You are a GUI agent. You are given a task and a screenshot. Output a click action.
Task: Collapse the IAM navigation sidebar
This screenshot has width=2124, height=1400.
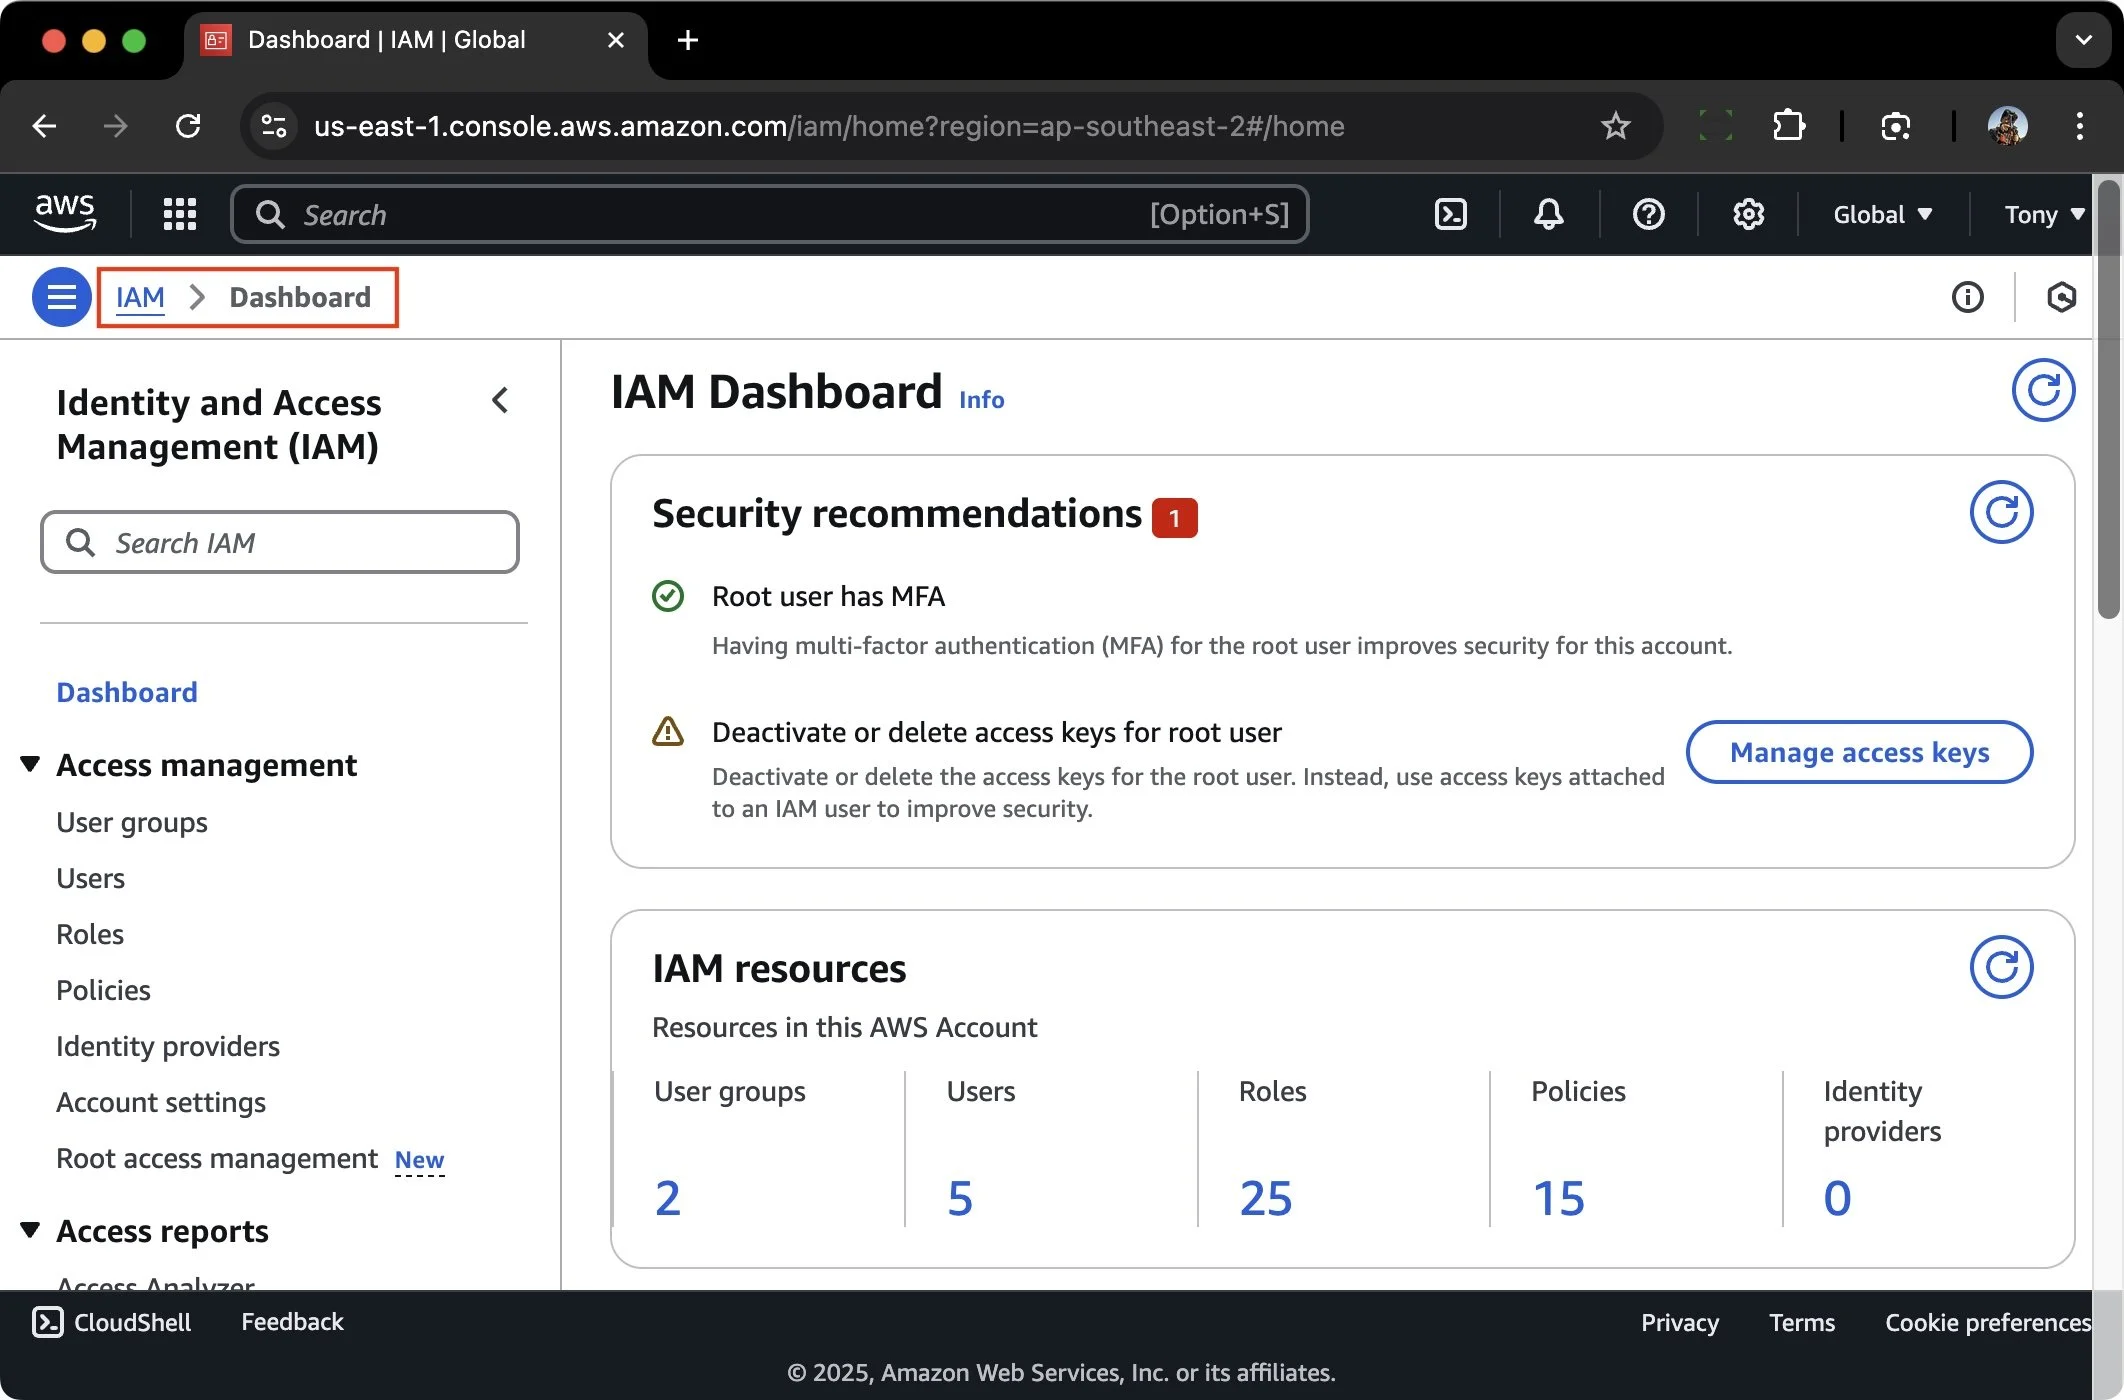point(501,399)
